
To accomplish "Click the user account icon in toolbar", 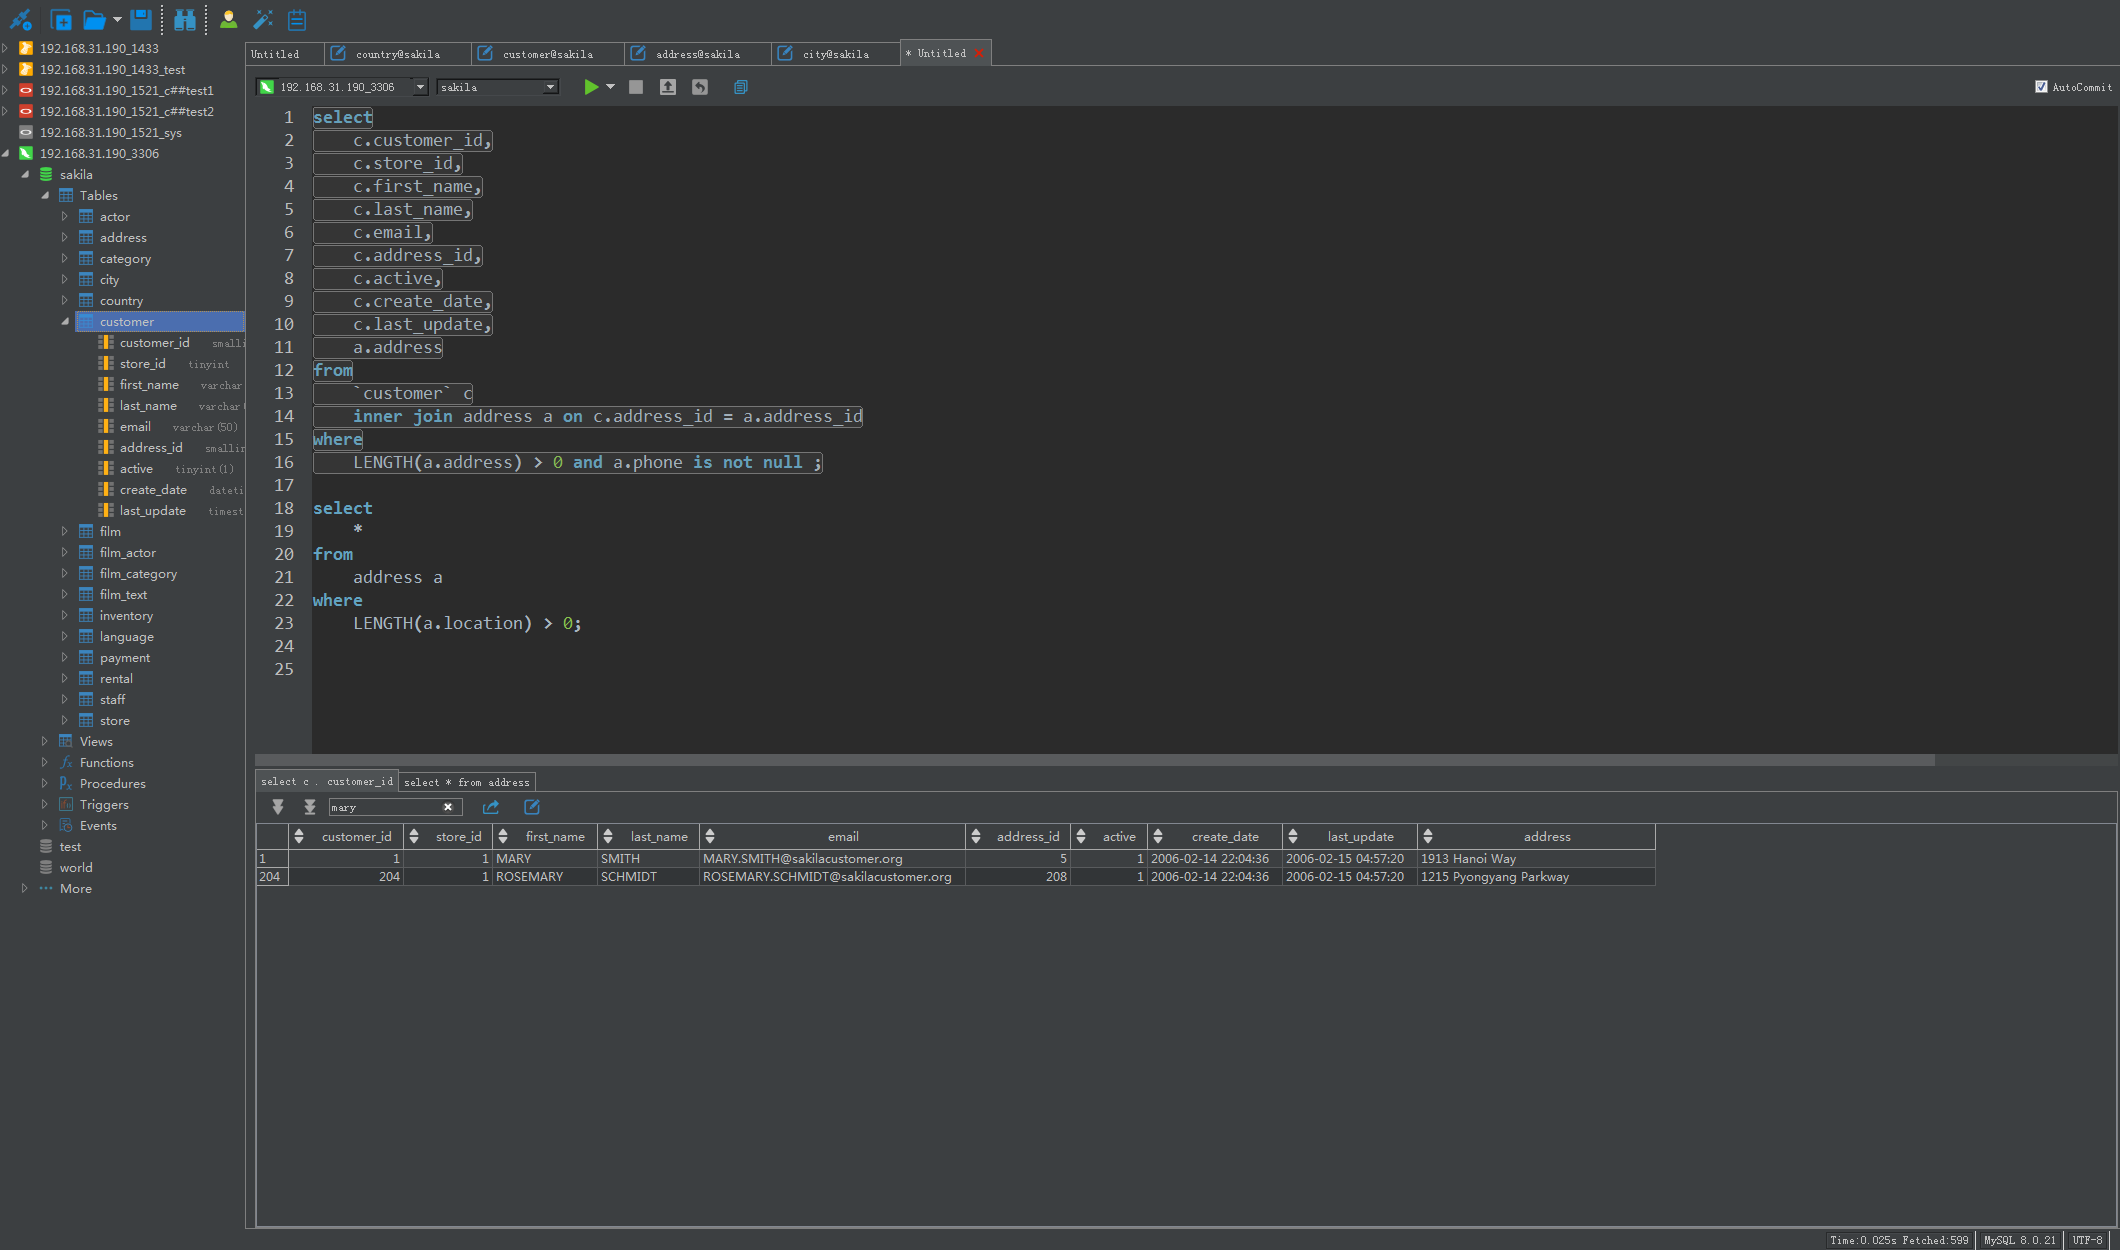I will 229,19.
